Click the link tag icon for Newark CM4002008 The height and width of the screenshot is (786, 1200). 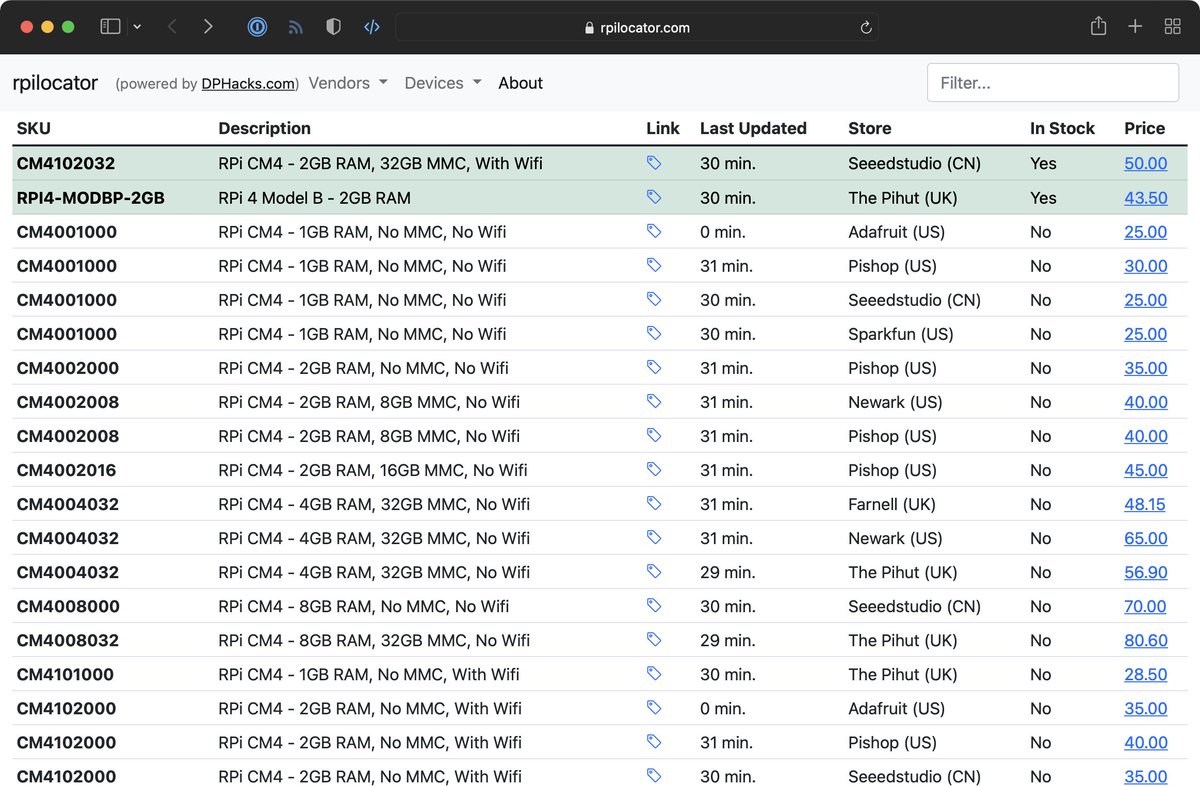click(x=654, y=401)
